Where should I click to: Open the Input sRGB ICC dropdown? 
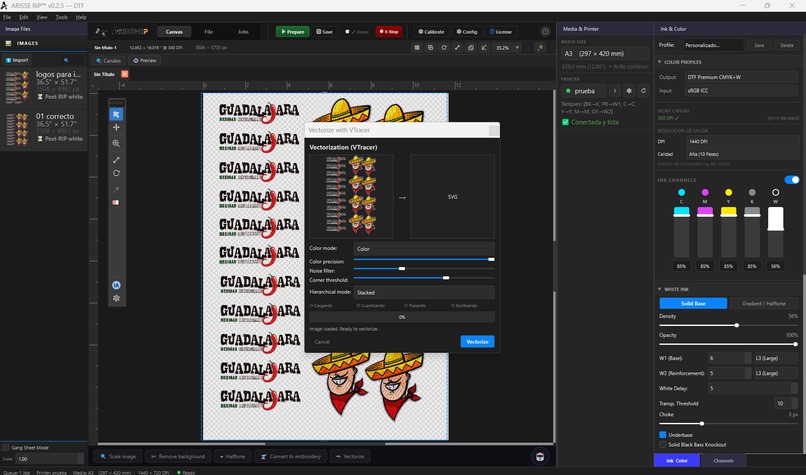point(741,90)
